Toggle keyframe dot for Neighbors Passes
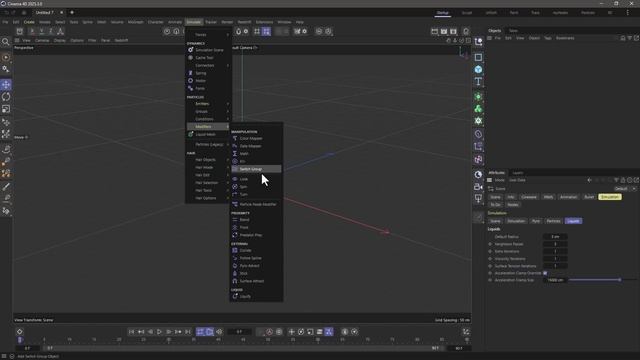The width and height of the screenshot is (640, 360). [490, 244]
